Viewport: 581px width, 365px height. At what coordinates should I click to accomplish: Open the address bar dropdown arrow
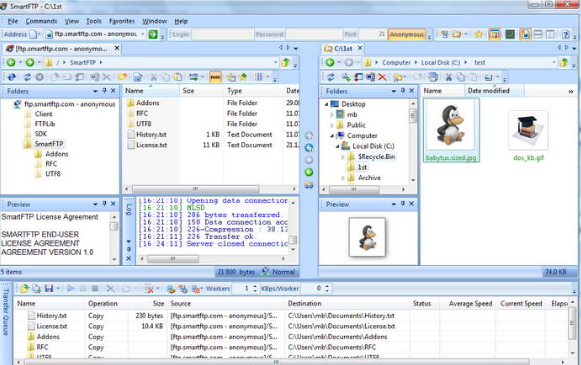[x=143, y=34]
